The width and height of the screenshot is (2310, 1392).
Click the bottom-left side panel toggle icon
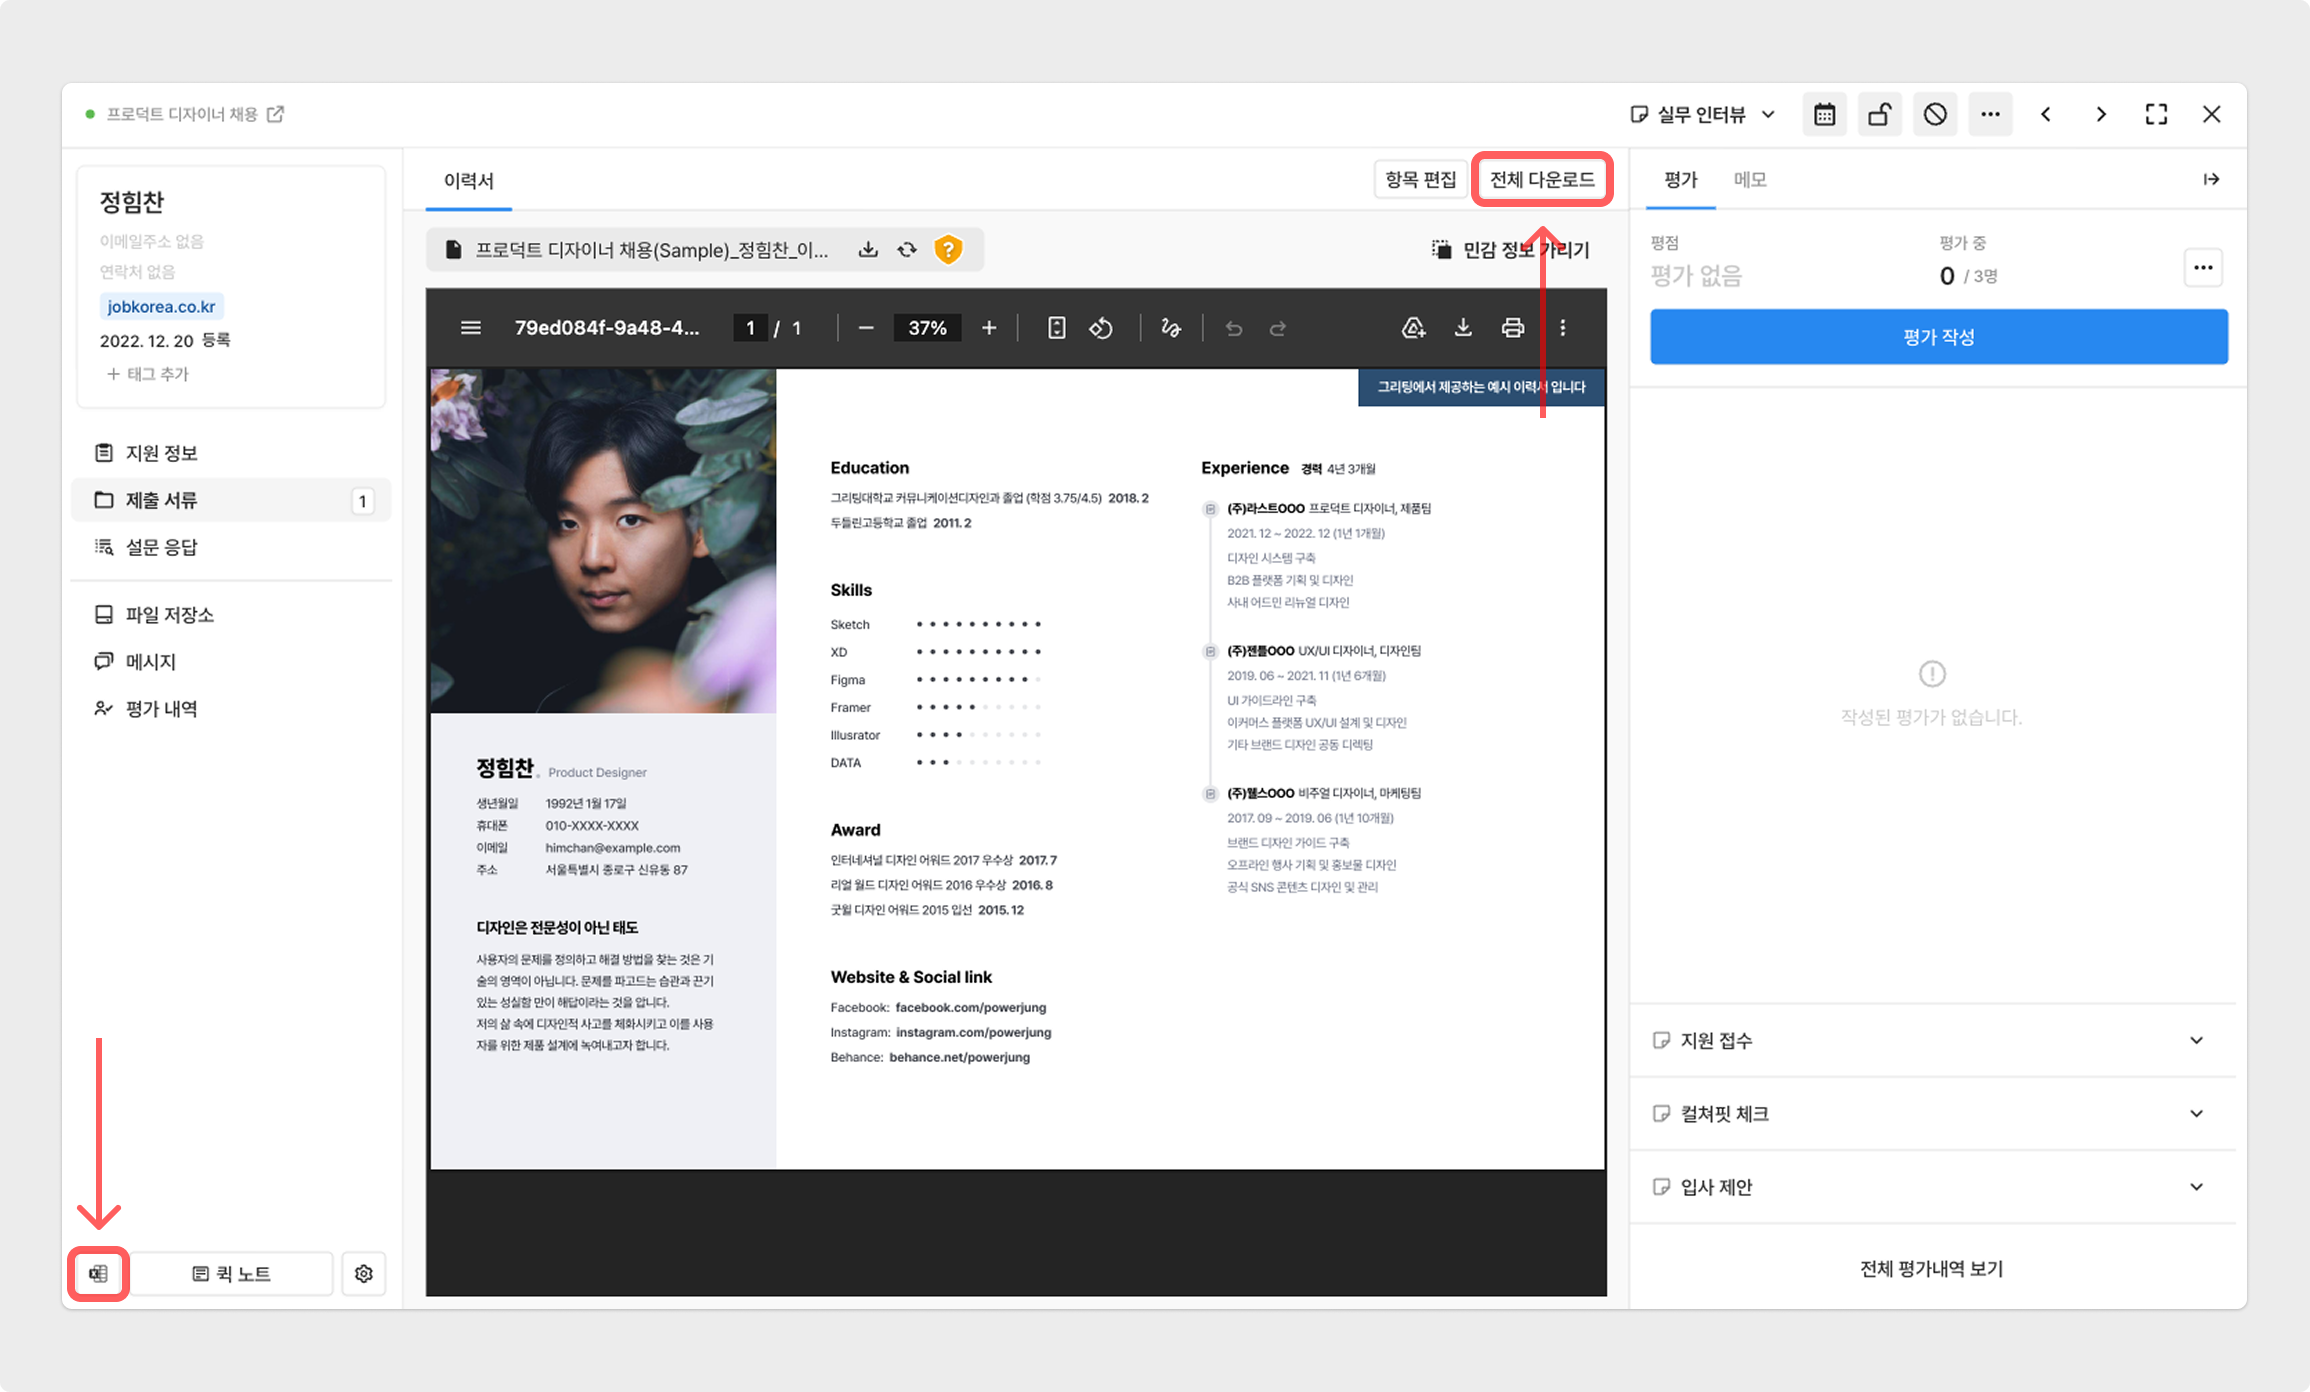98,1274
